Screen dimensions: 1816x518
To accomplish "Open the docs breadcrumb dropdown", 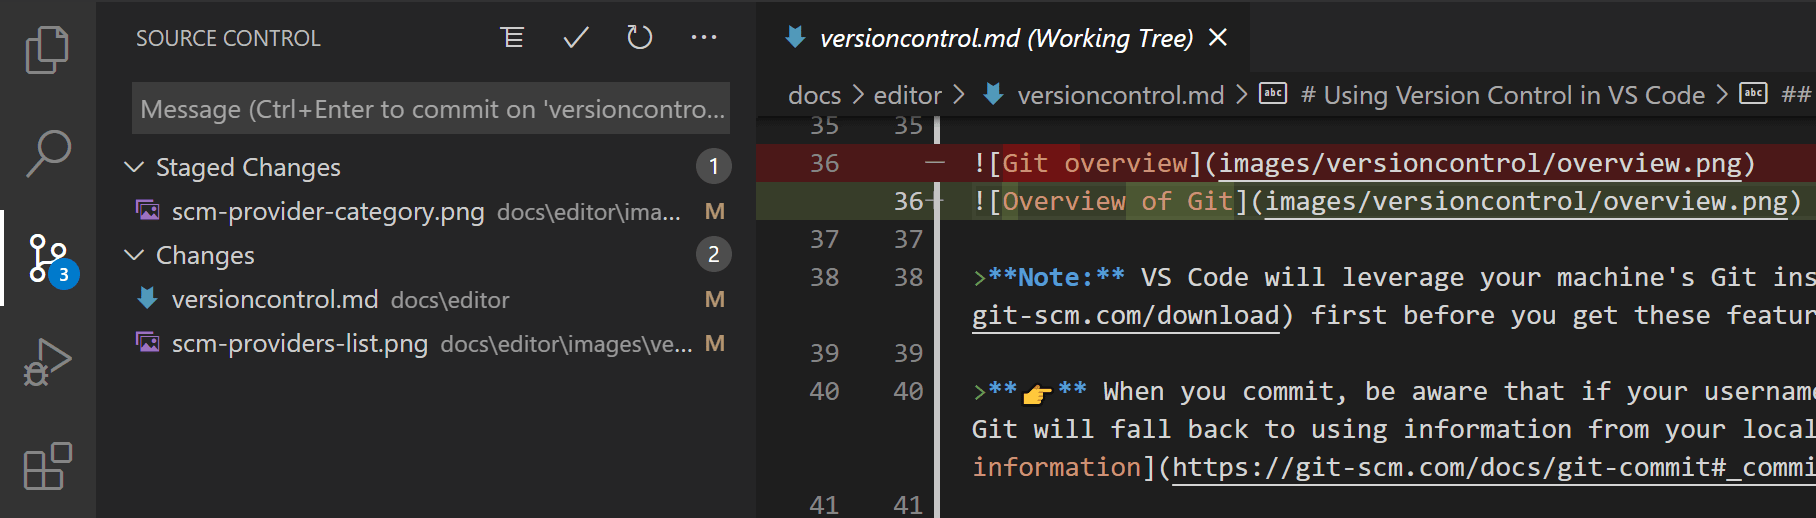I will pyautogui.click(x=814, y=95).
